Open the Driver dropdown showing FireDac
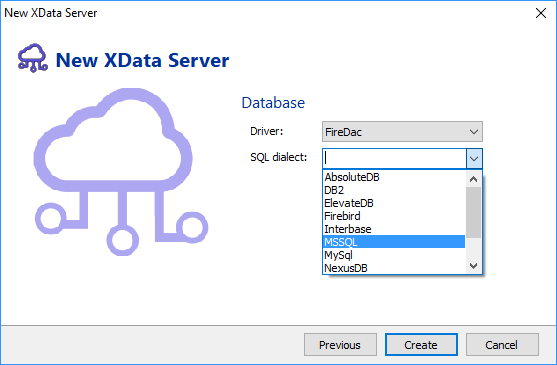557x365 pixels. (402, 132)
